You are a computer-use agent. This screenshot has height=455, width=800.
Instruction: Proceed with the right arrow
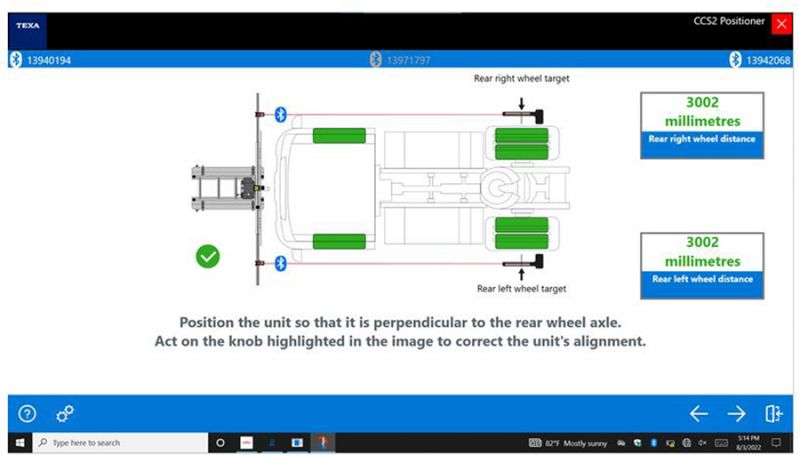(x=736, y=413)
